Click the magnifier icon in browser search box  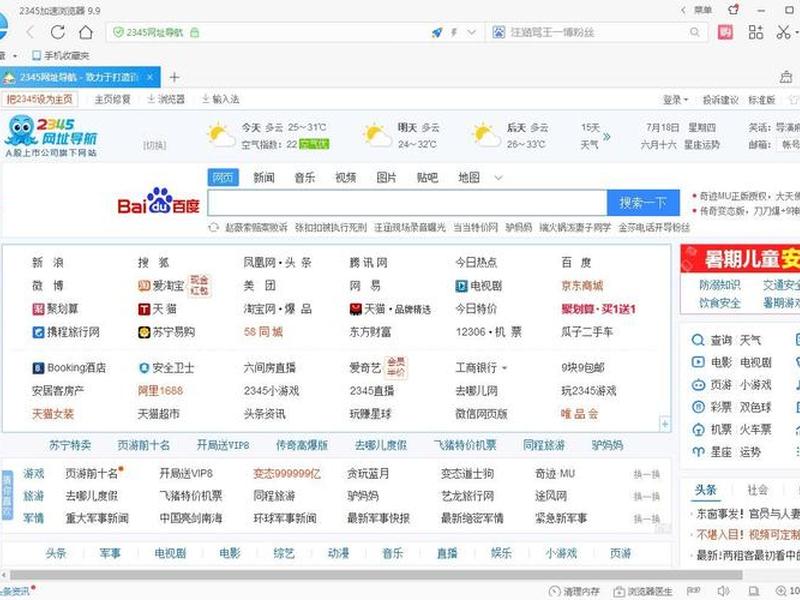694,32
